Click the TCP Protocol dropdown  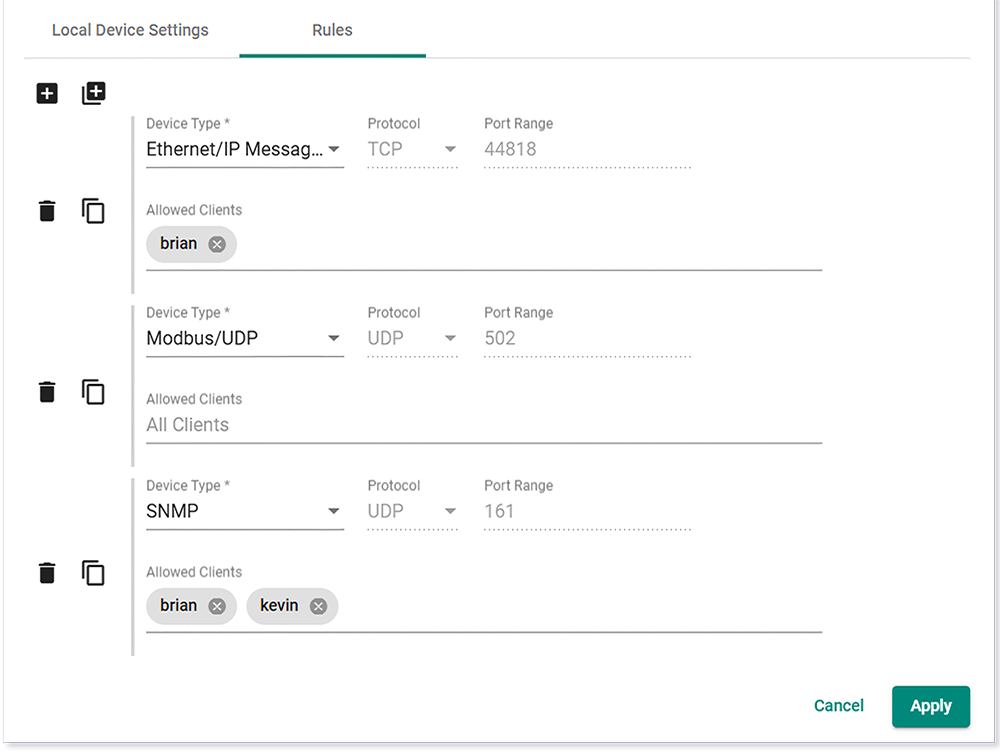(x=411, y=150)
